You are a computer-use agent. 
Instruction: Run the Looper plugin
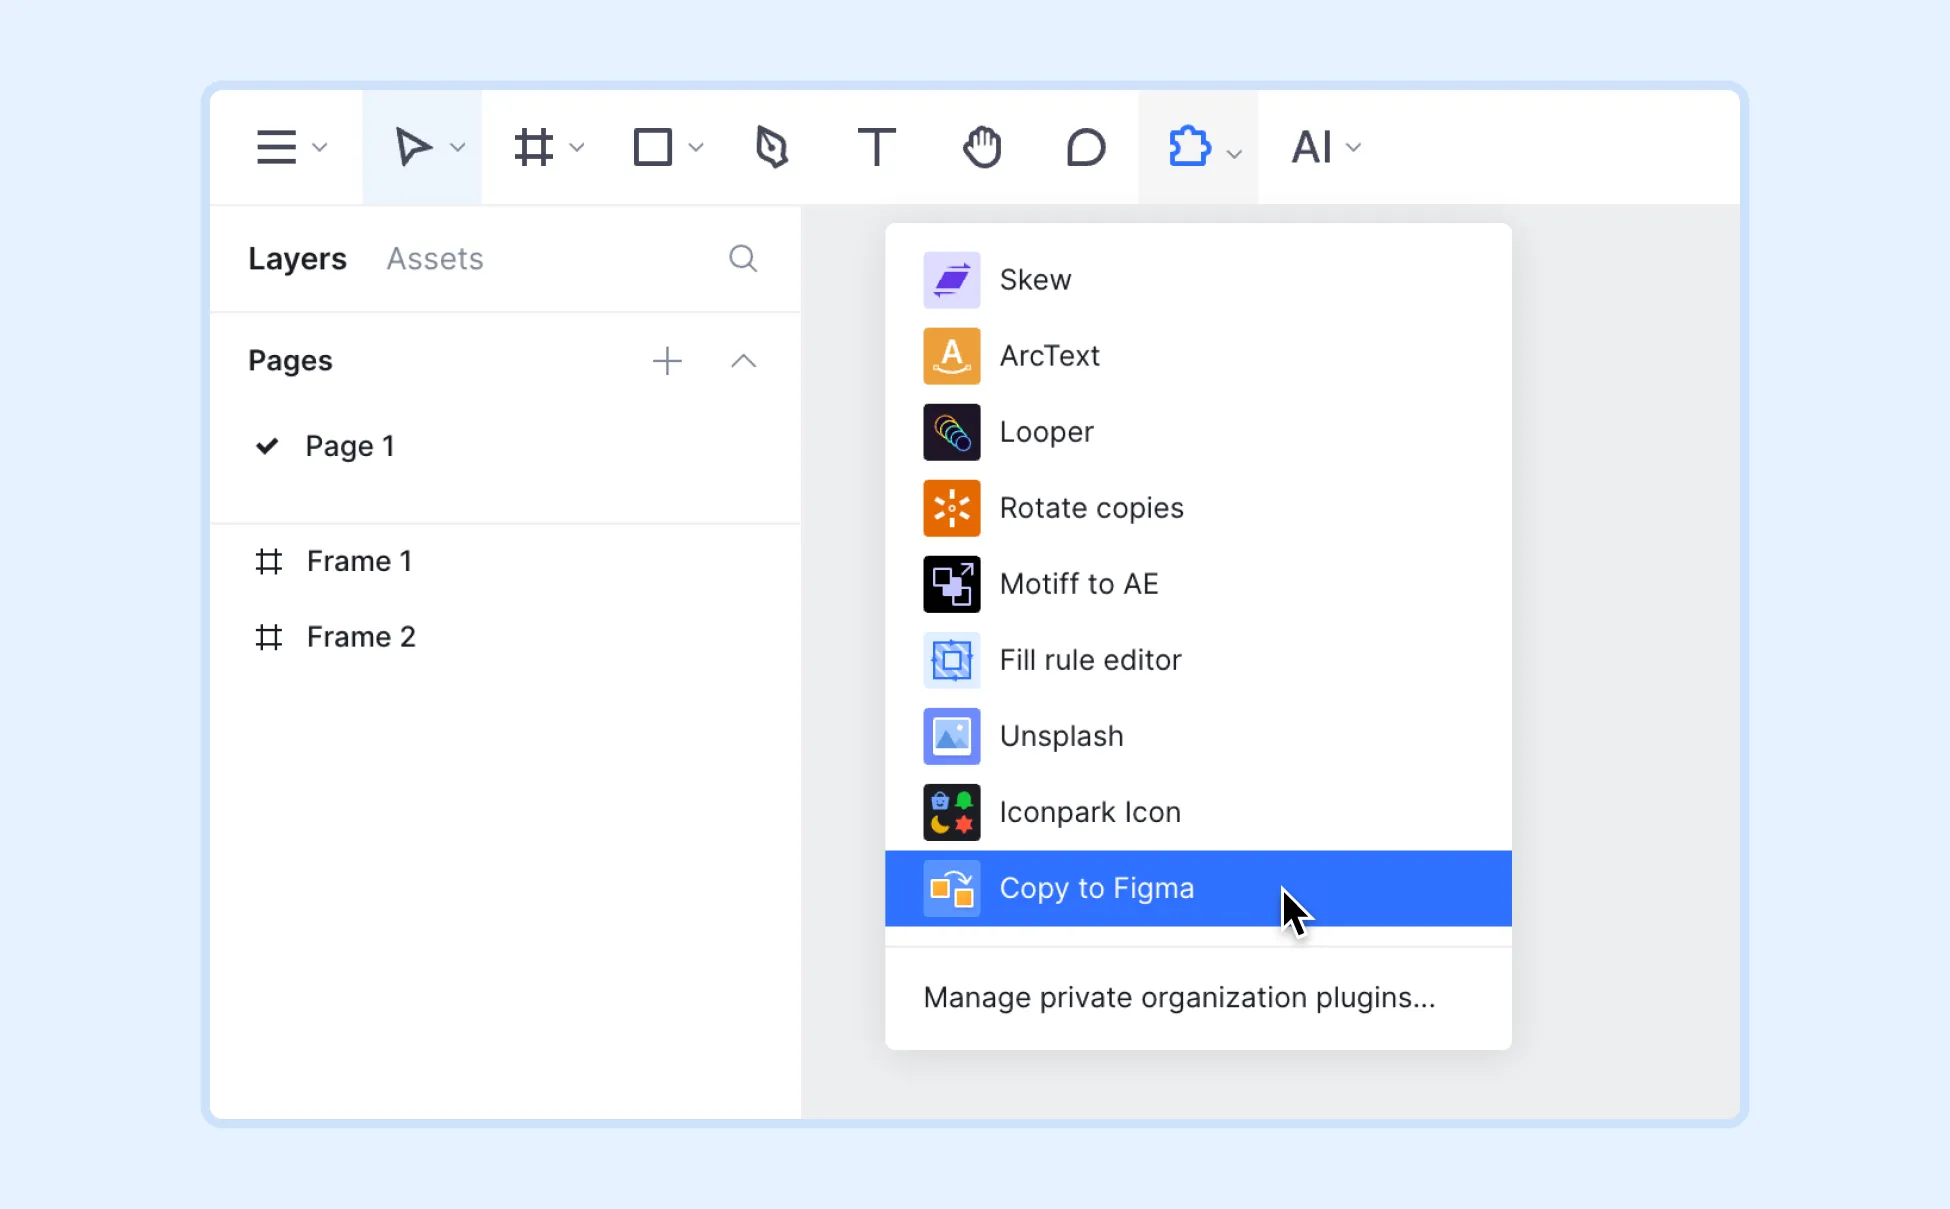(1198, 432)
